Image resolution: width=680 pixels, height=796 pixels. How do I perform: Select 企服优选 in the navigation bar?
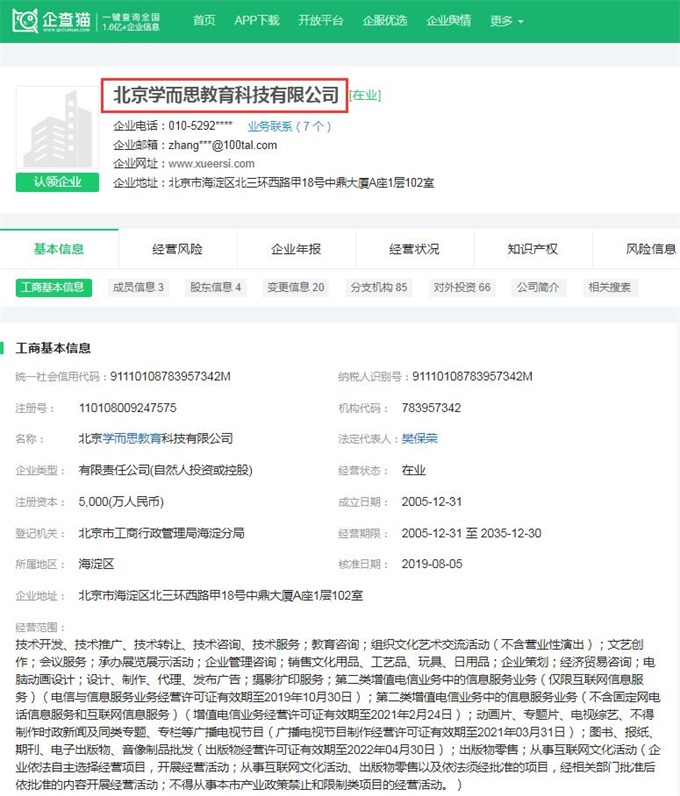[384, 21]
